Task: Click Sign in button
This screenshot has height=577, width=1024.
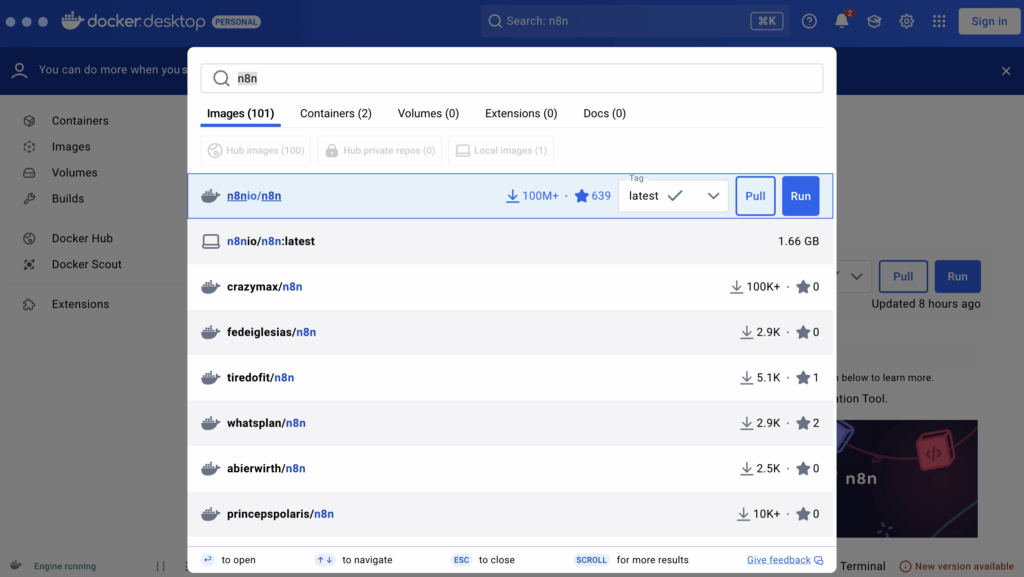Action: click(x=989, y=22)
